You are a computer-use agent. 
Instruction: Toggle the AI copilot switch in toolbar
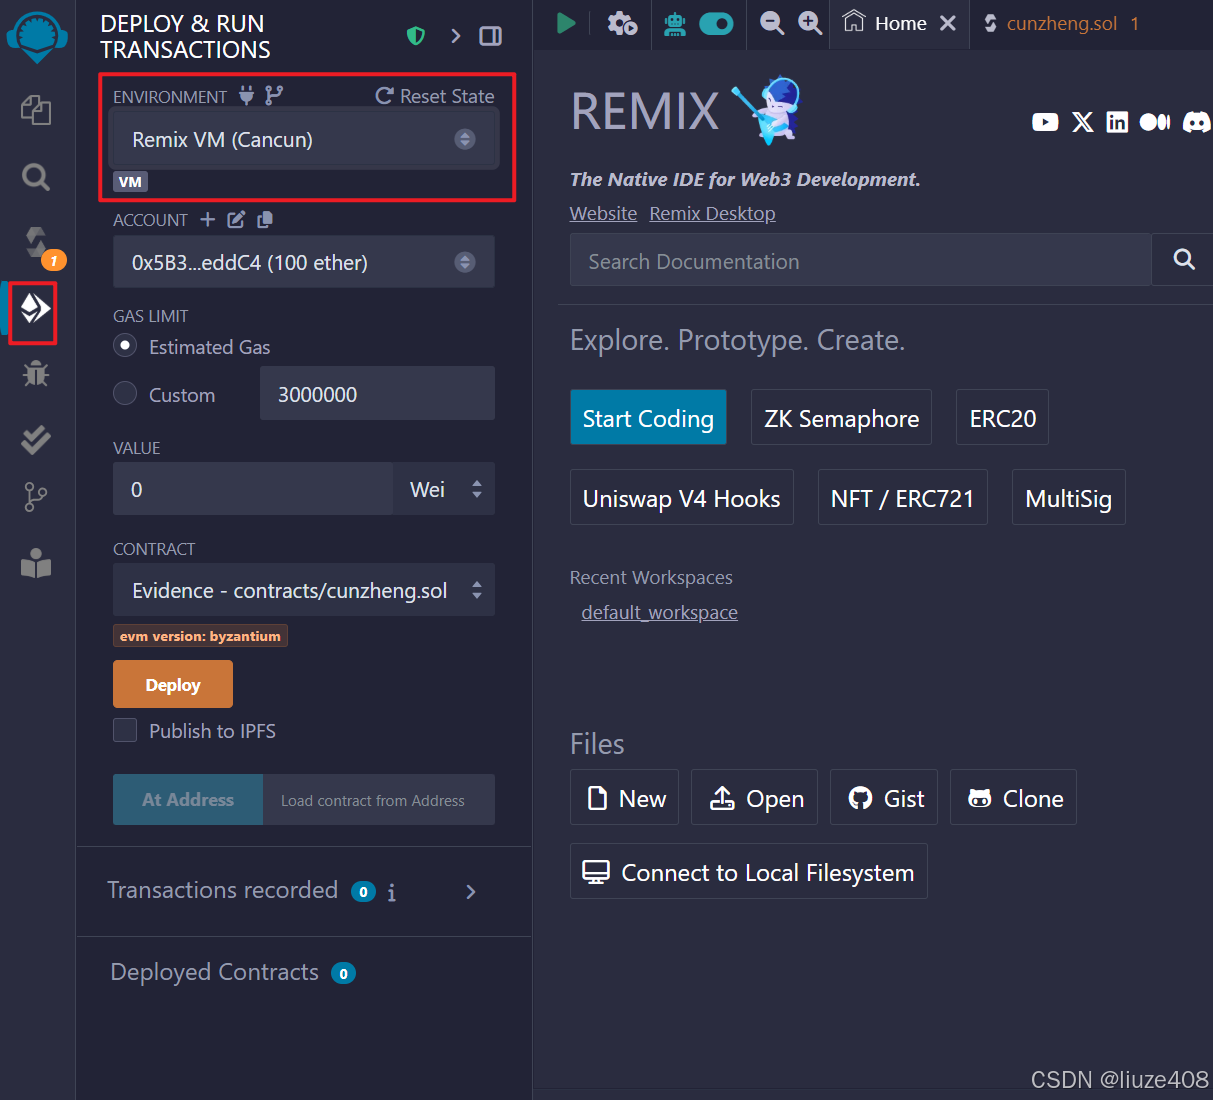point(716,24)
